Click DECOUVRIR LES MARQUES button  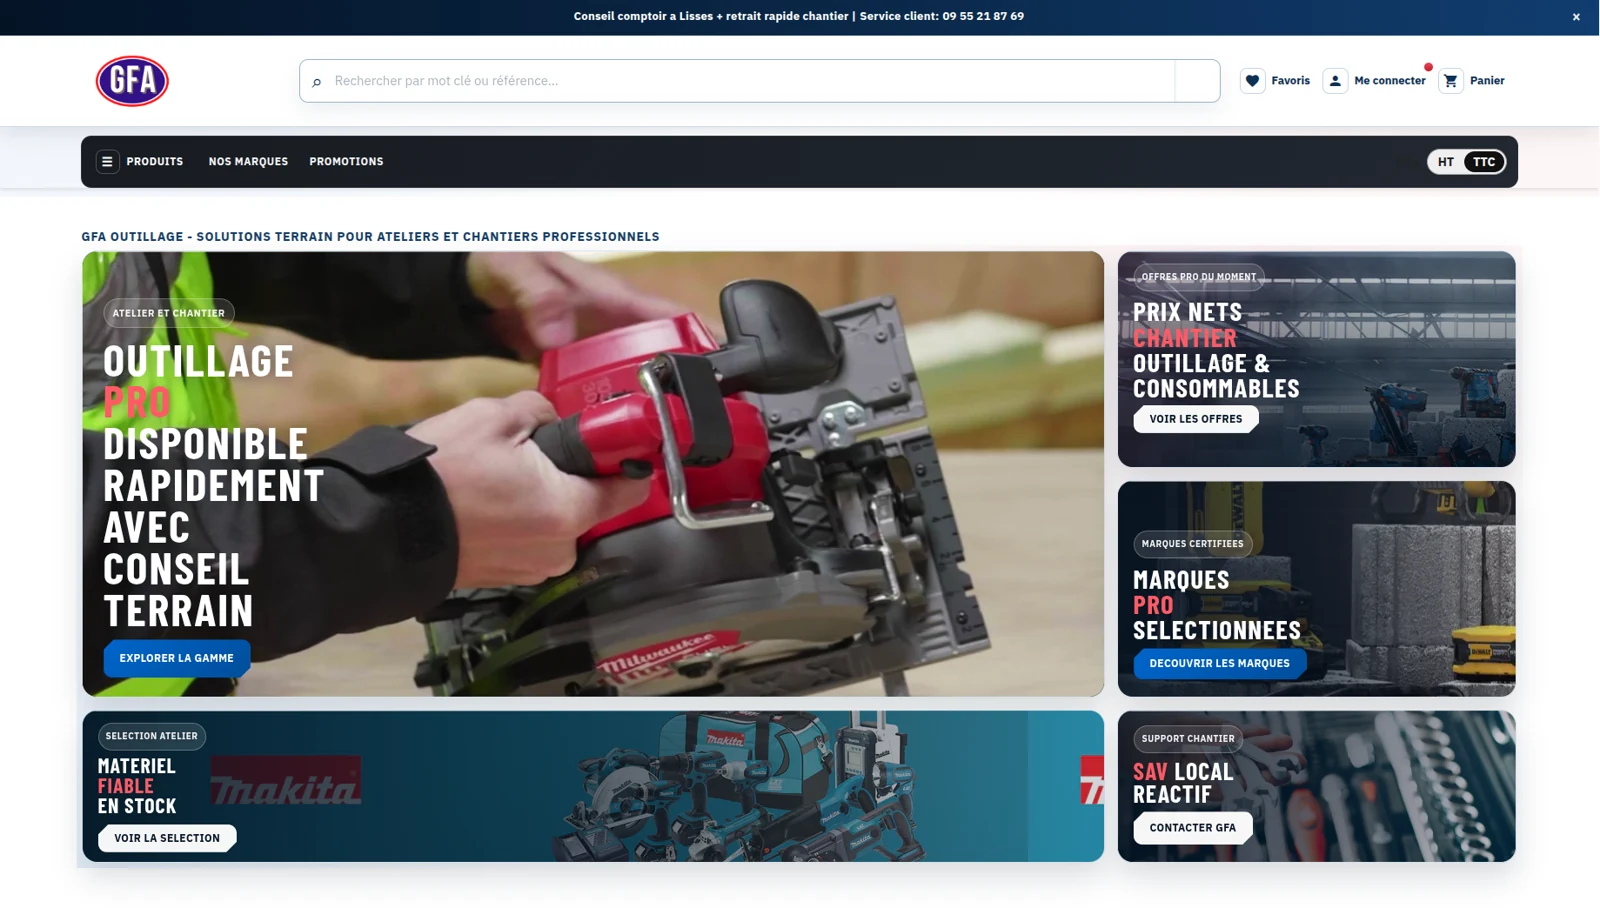pyautogui.click(x=1220, y=663)
